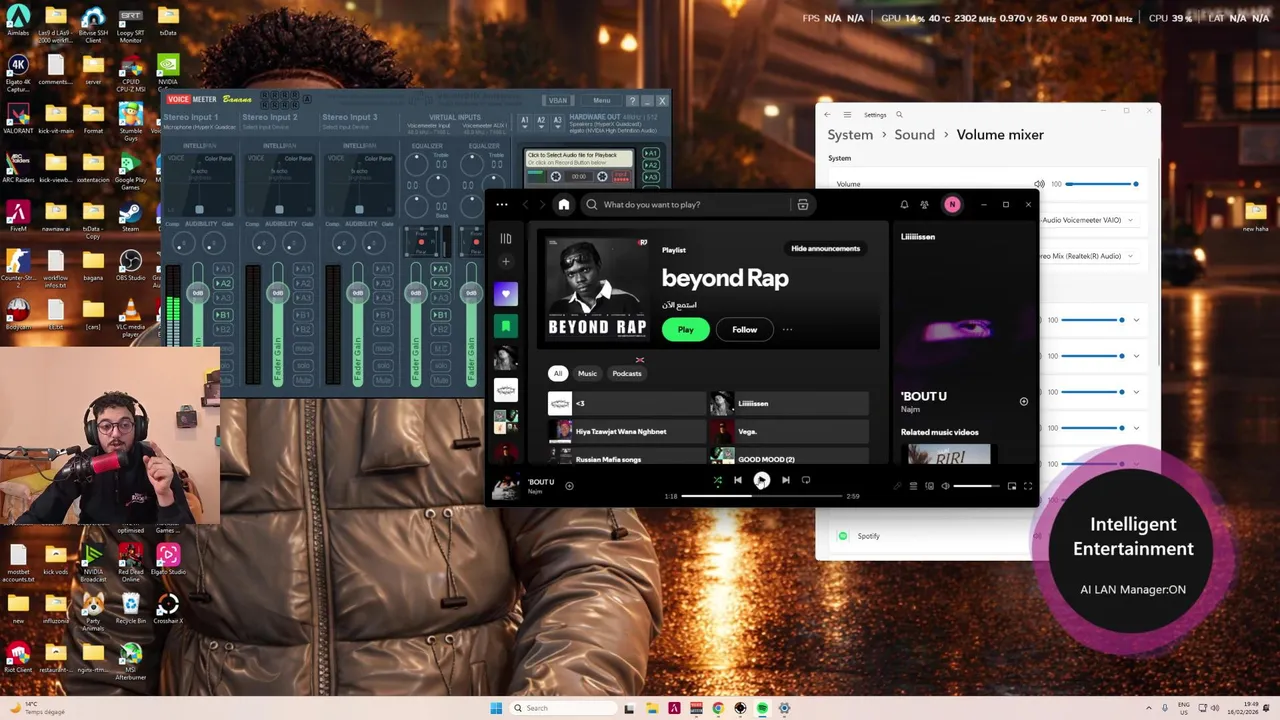1280x720 pixels.
Task: Select the All filter chip
Action: coord(558,373)
